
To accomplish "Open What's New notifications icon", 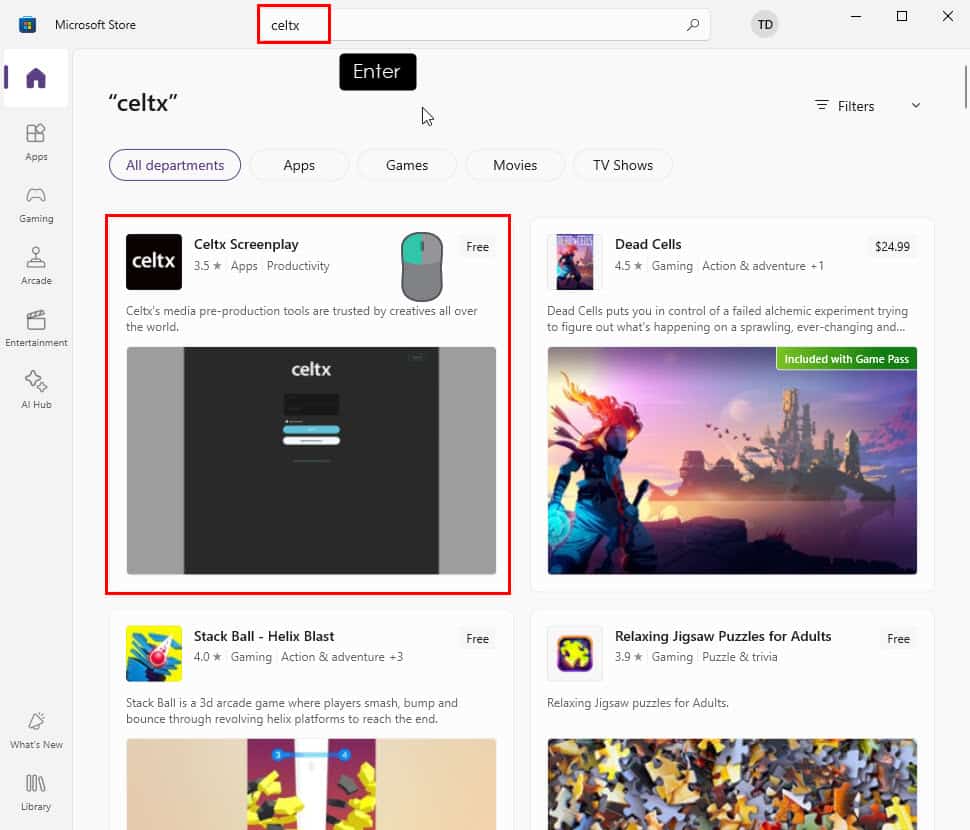I will pyautogui.click(x=36, y=729).
